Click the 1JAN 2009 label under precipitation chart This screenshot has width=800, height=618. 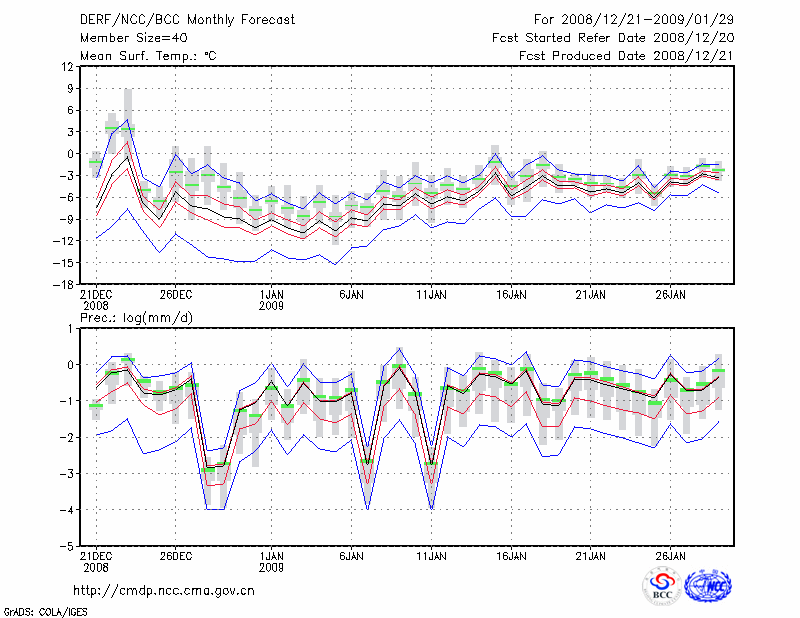tap(270, 562)
